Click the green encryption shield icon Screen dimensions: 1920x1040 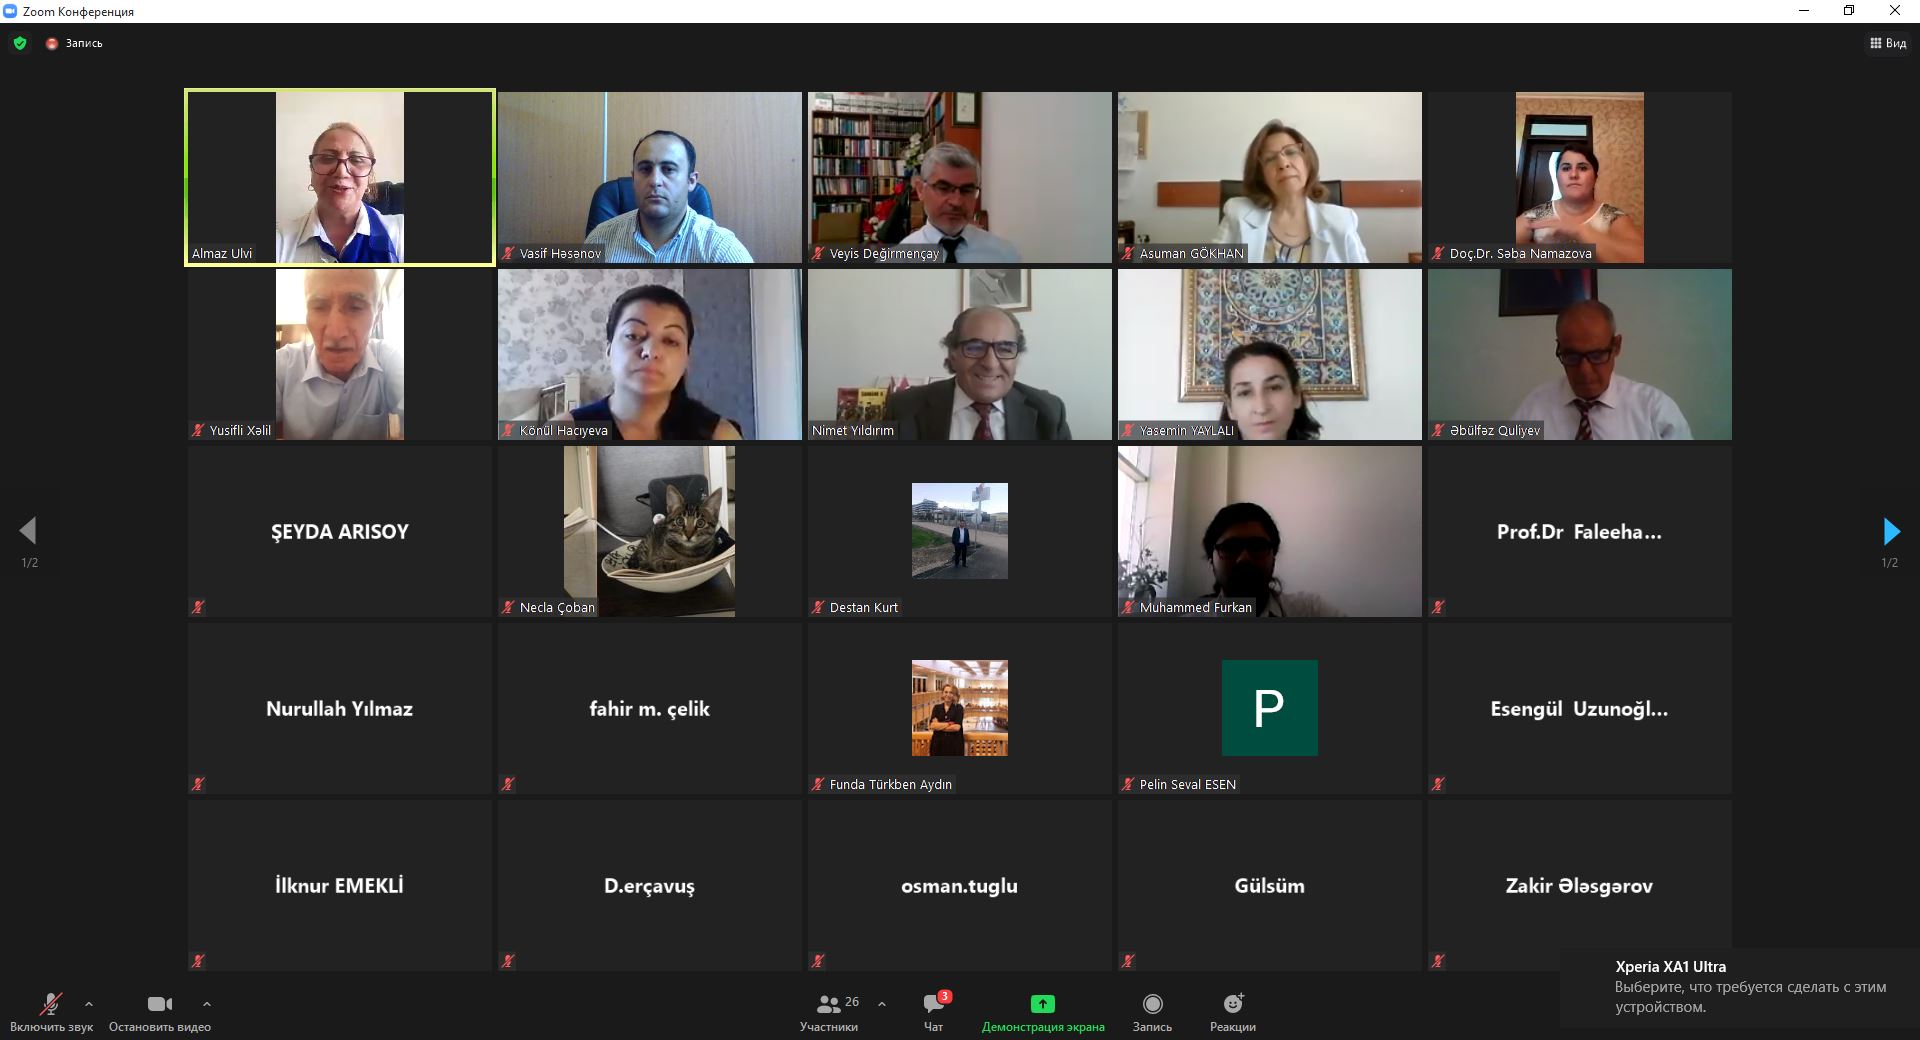(x=20, y=43)
